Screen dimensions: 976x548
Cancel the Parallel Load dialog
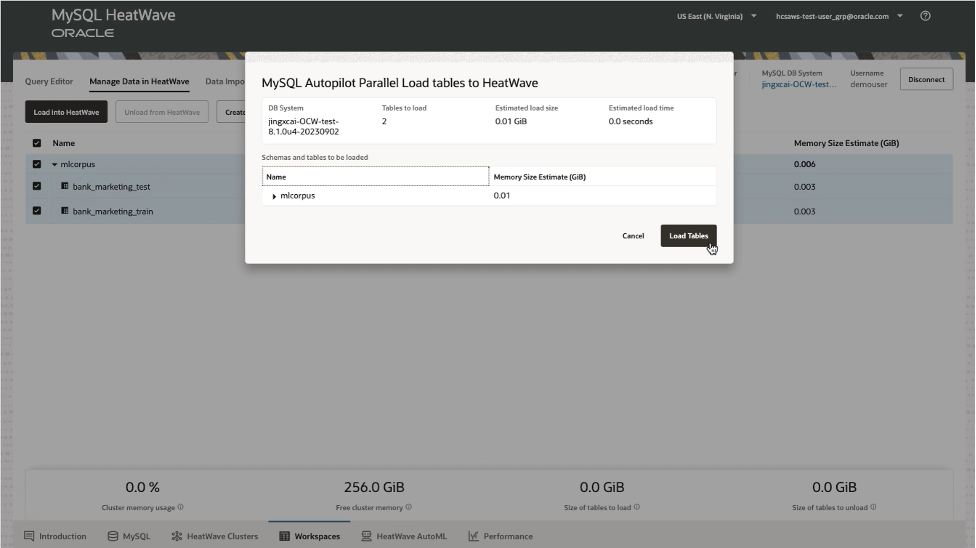[x=633, y=235]
